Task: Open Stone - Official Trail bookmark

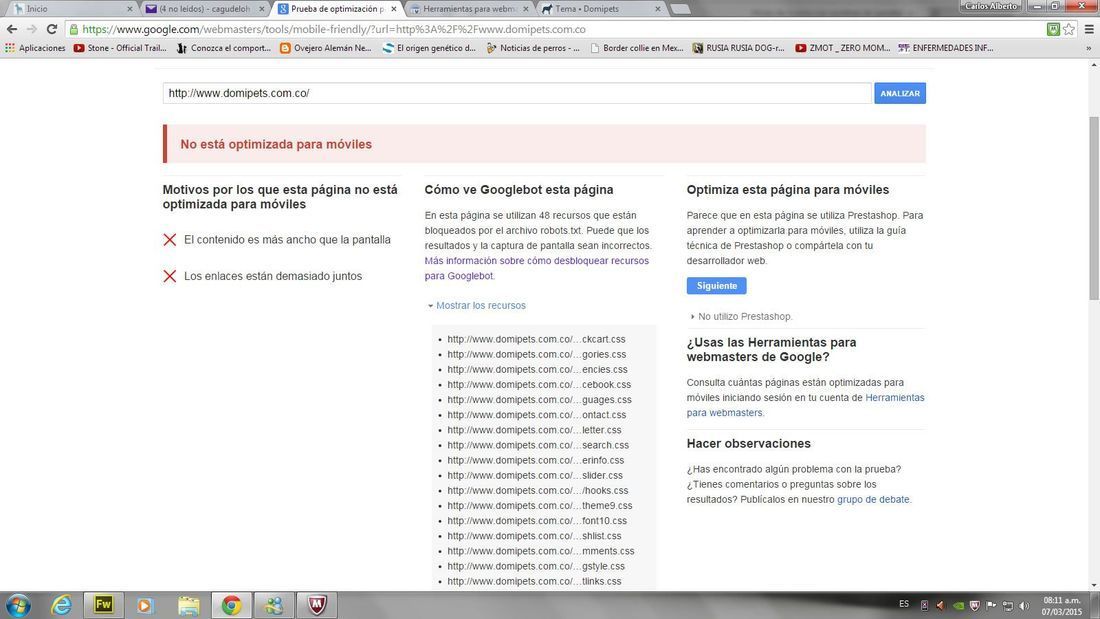Action: pyautogui.click(x=120, y=48)
